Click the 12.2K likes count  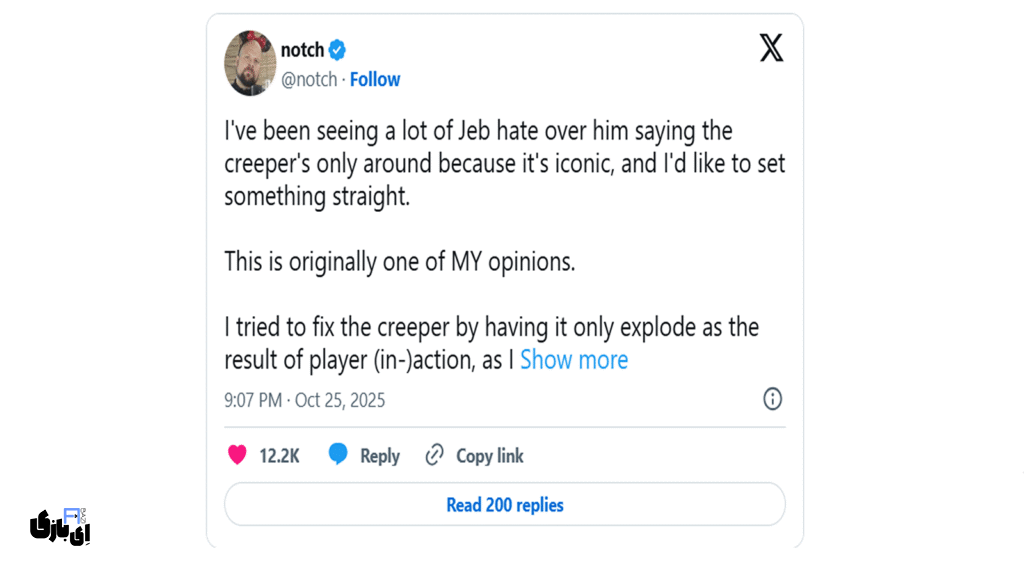279,456
